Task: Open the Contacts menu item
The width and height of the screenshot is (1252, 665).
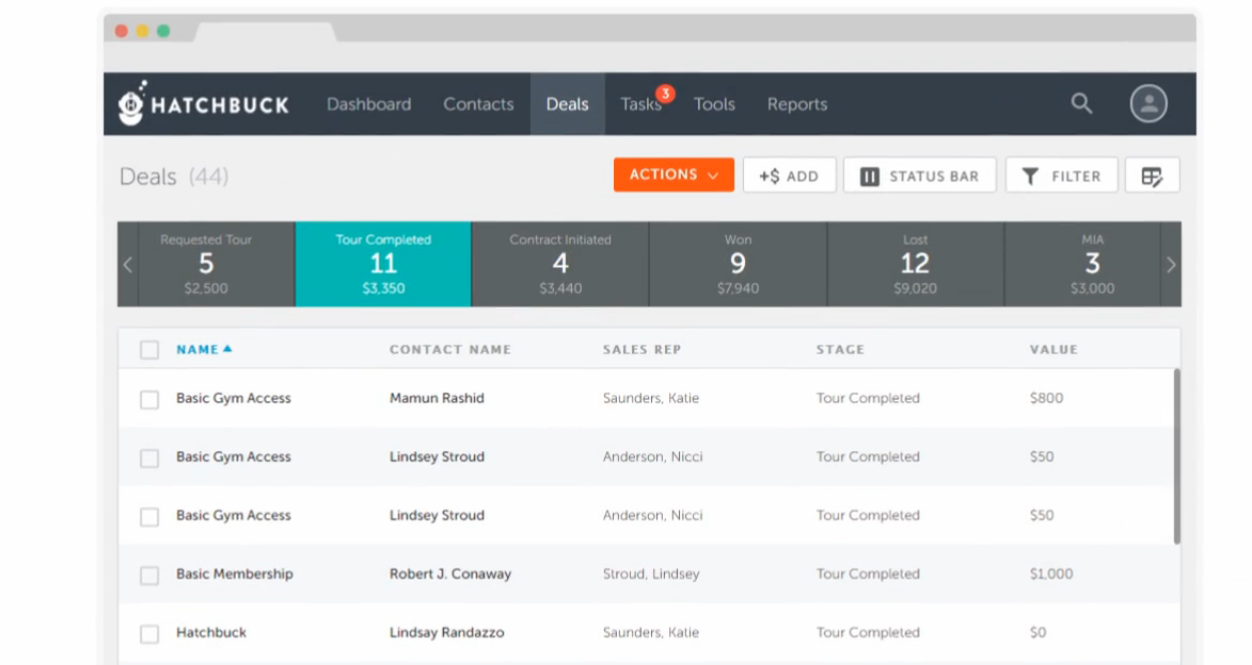Action: 478,104
